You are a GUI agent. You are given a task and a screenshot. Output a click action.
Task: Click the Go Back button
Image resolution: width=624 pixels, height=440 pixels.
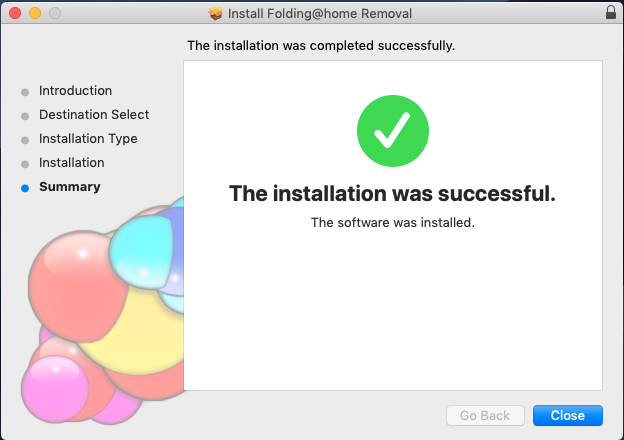[x=485, y=415]
